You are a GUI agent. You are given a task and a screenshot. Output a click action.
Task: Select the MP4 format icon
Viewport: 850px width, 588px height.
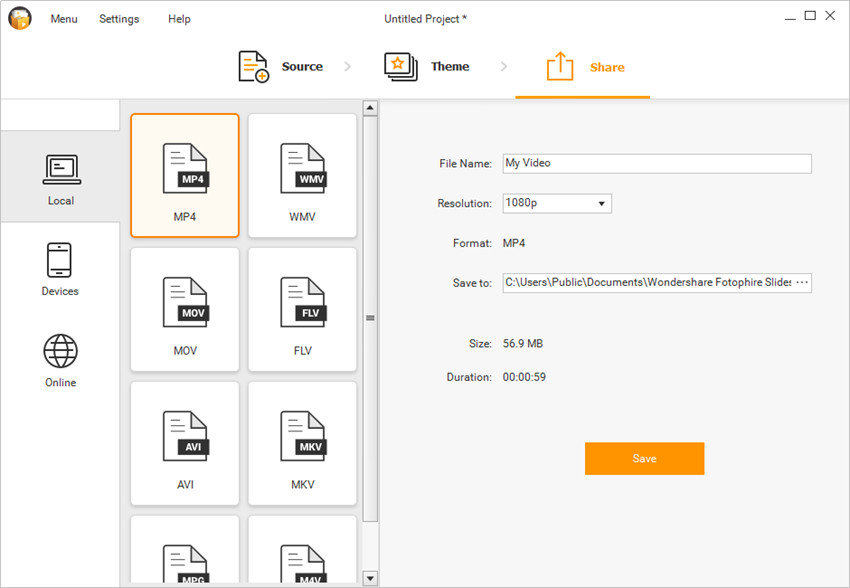tap(185, 175)
